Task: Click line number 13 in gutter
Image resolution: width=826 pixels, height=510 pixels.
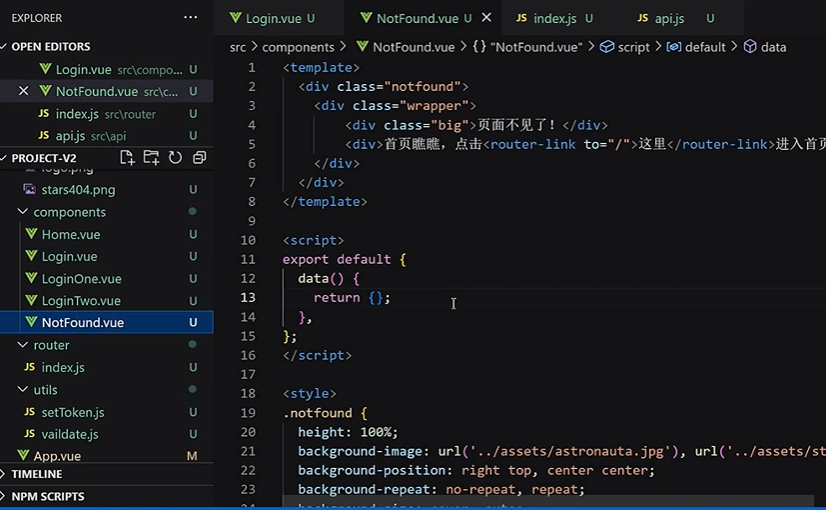Action: tap(248, 298)
